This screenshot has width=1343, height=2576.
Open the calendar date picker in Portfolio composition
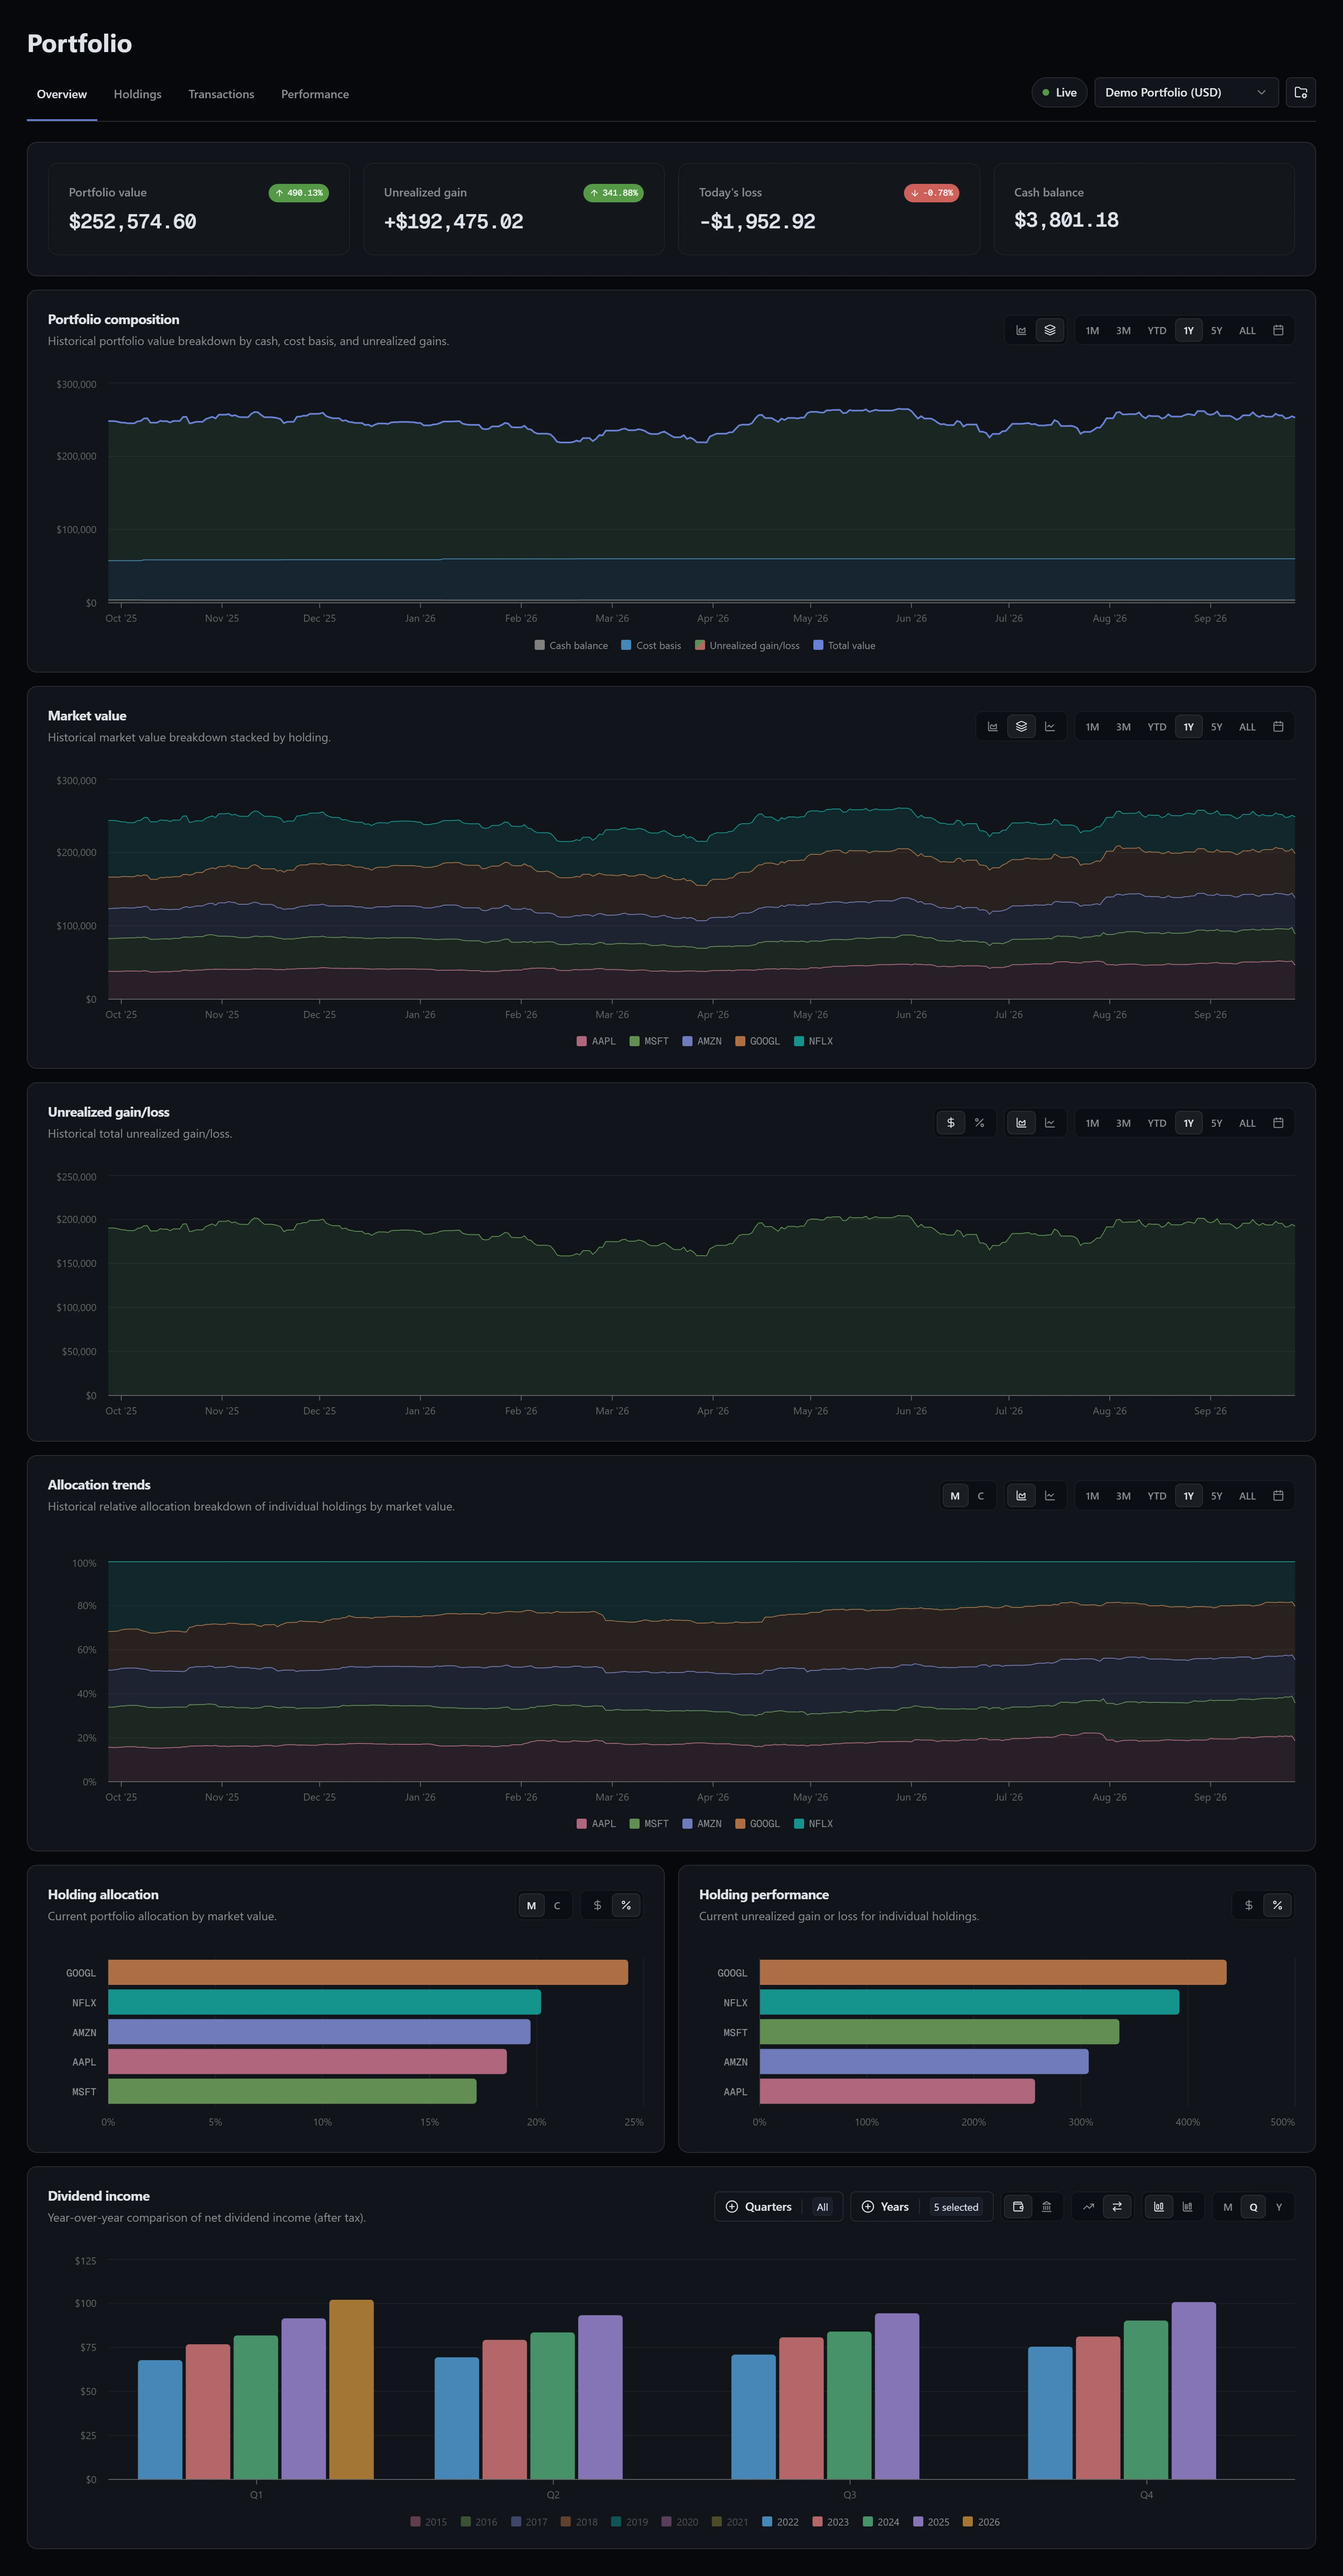pyautogui.click(x=1278, y=330)
